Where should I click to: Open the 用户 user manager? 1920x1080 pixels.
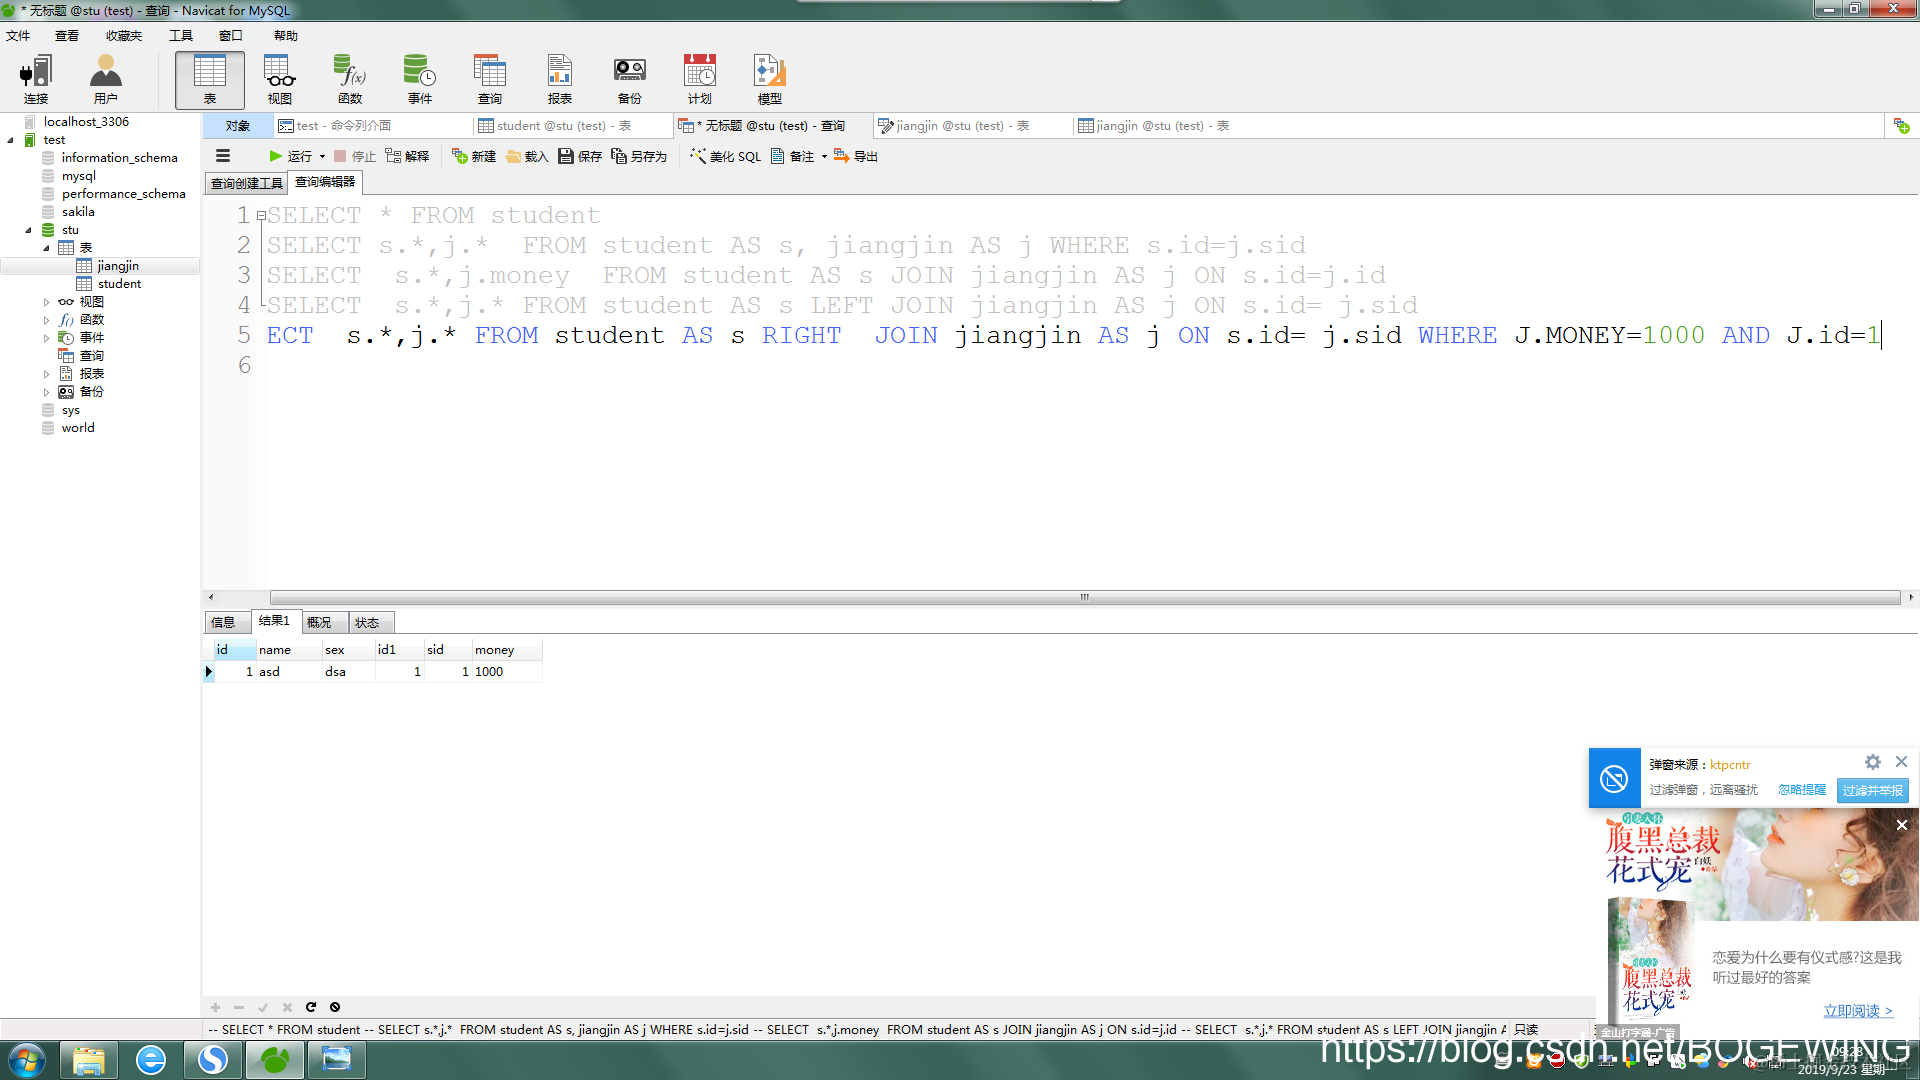pos(105,80)
